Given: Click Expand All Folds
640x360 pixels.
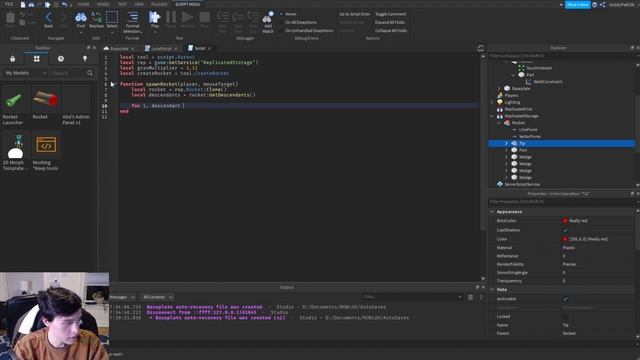Looking at the screenshot, I should 390,22.
